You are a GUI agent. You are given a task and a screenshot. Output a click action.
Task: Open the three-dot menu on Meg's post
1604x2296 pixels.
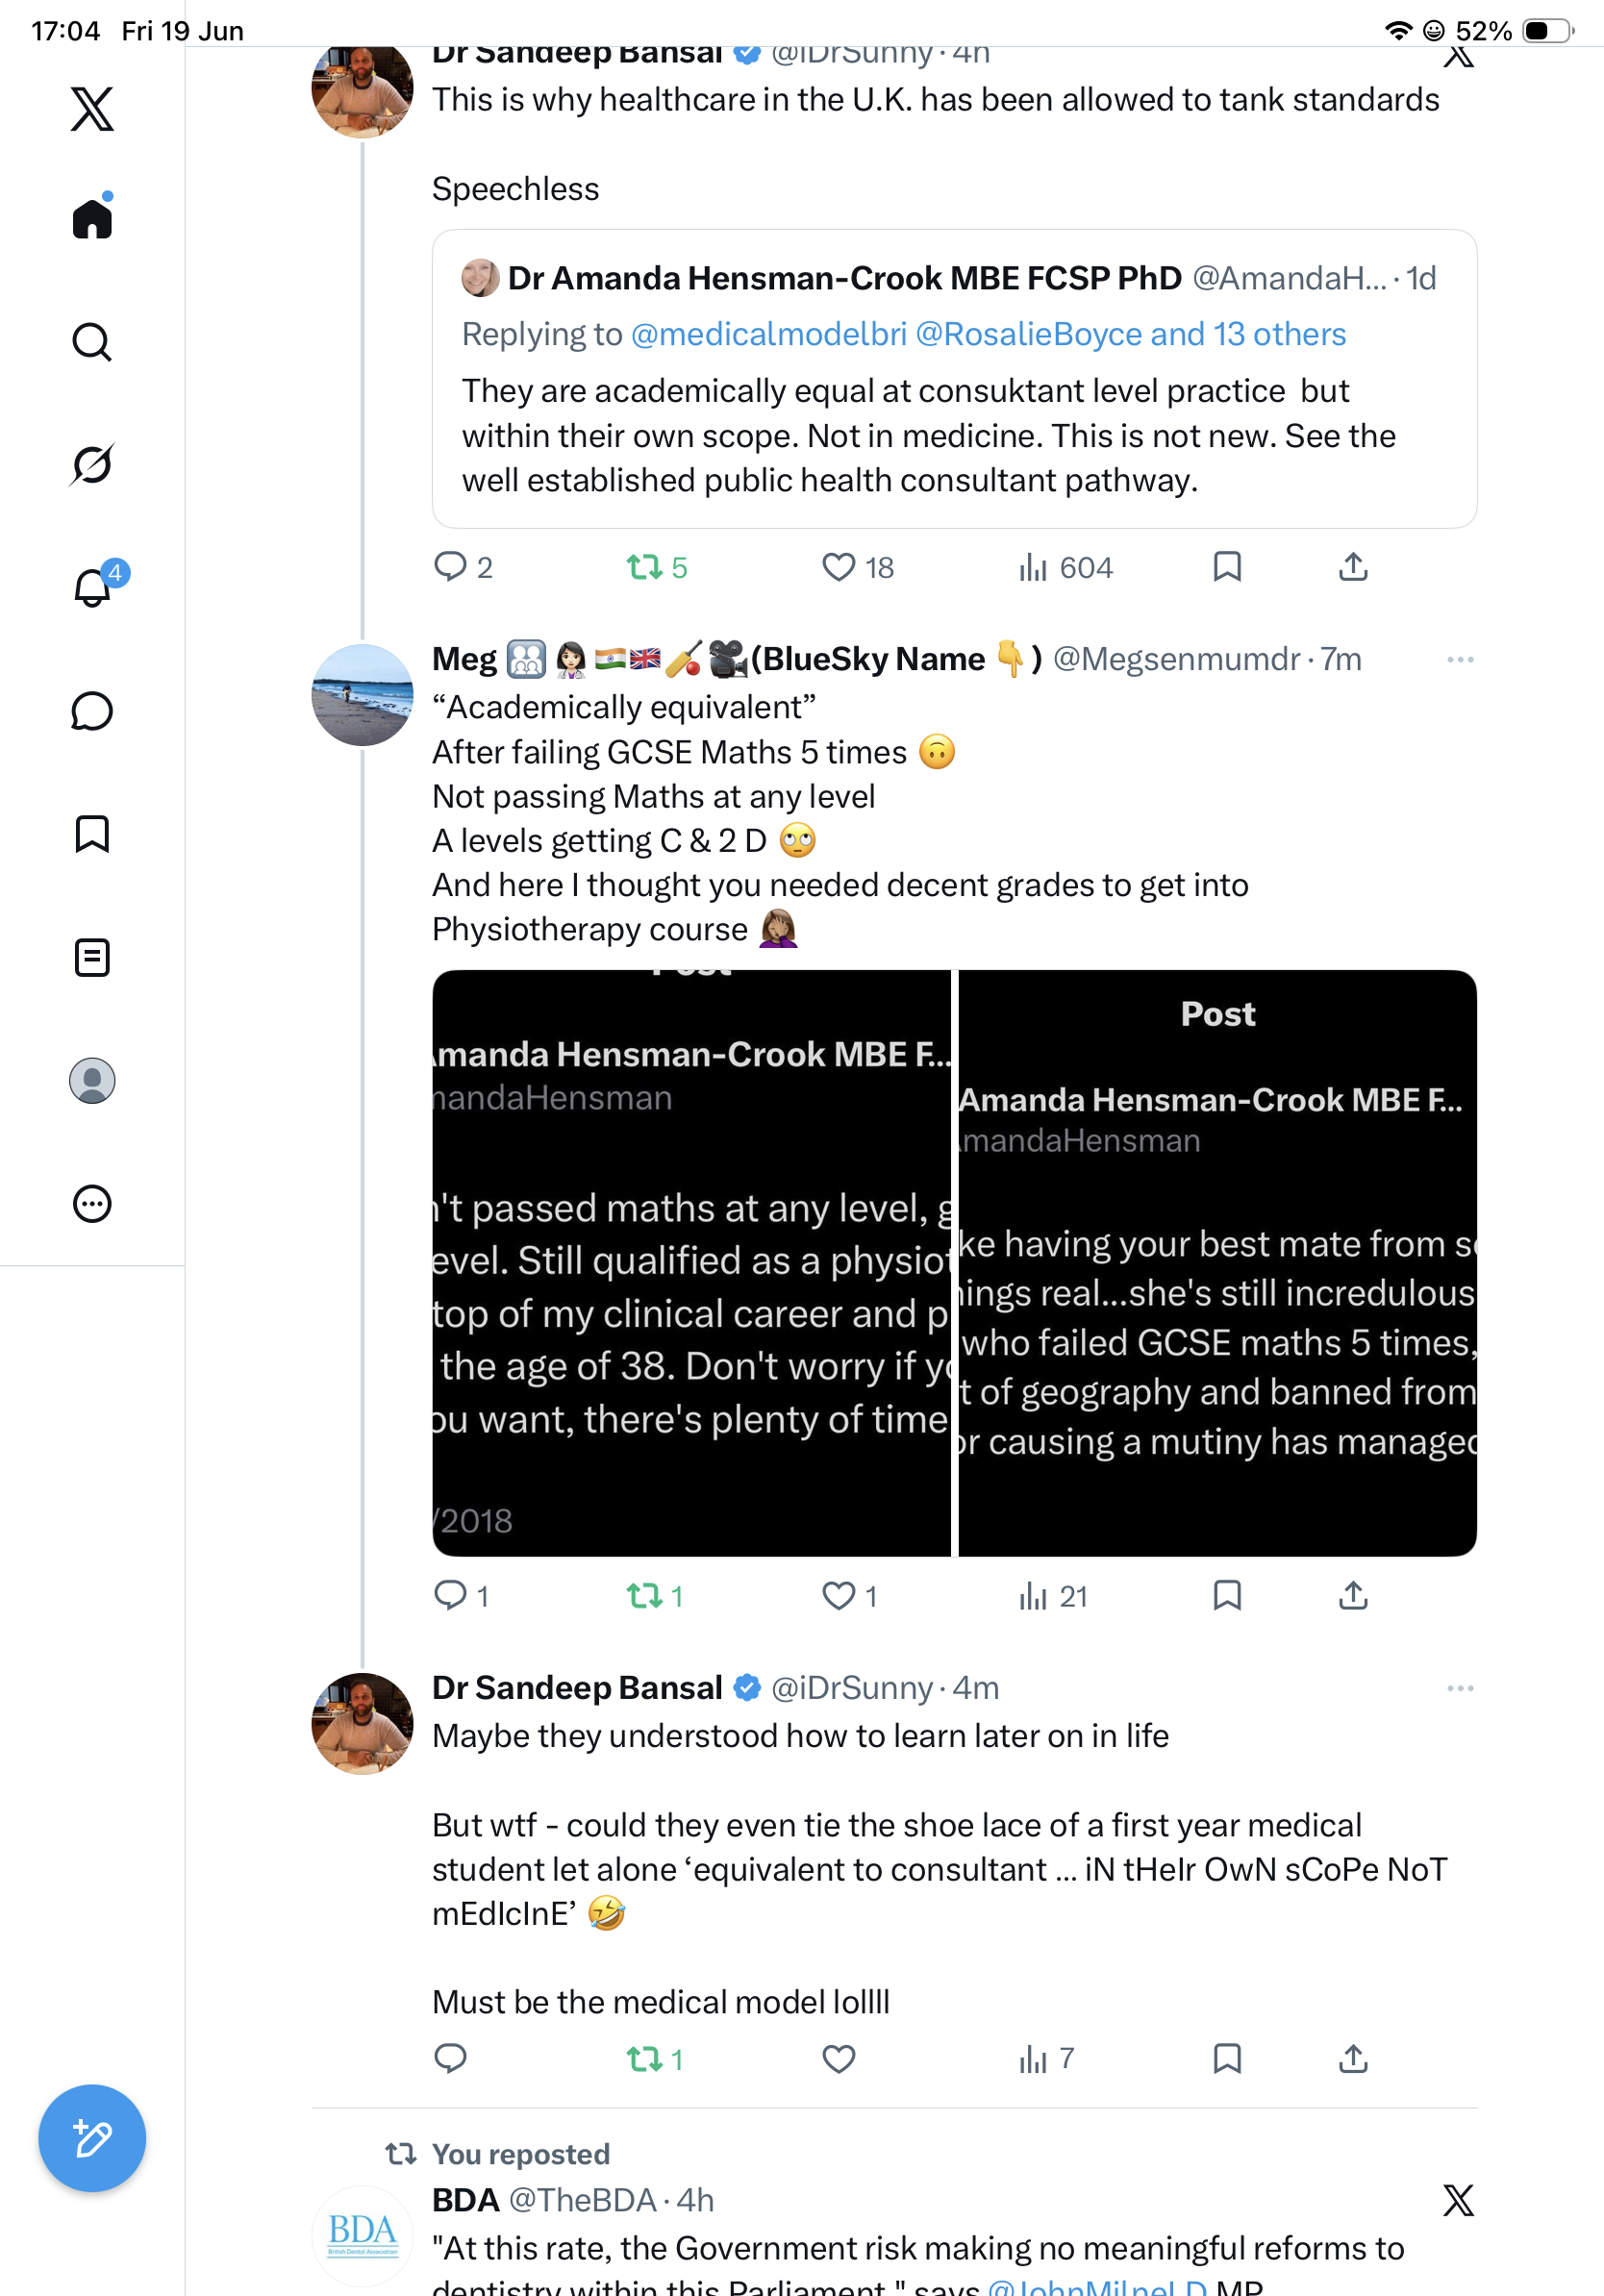pos(1460,660)
